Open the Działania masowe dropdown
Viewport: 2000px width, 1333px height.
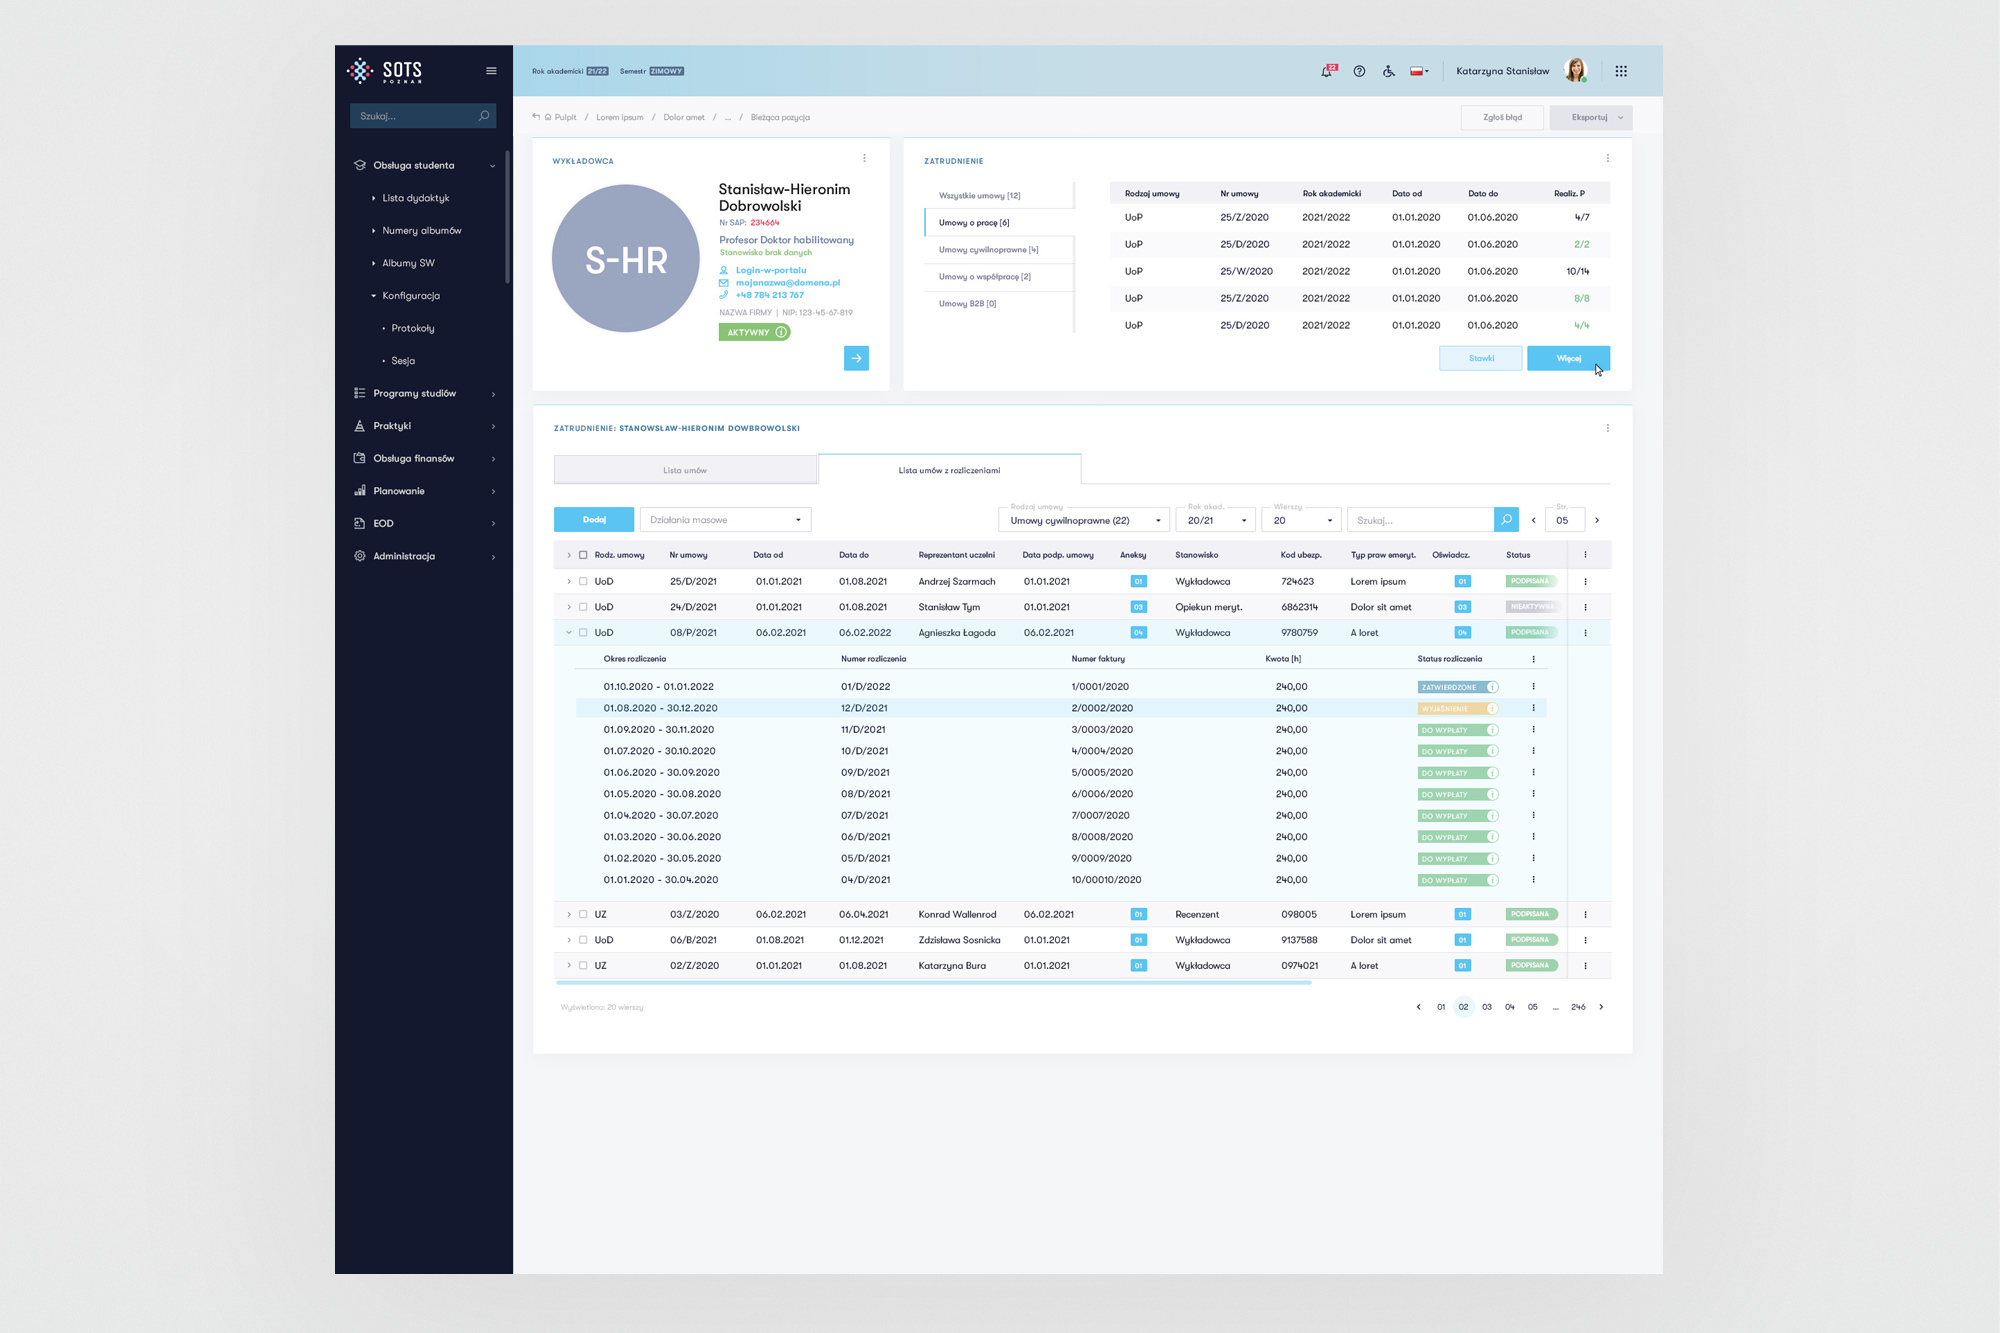[x=725, y=520]
